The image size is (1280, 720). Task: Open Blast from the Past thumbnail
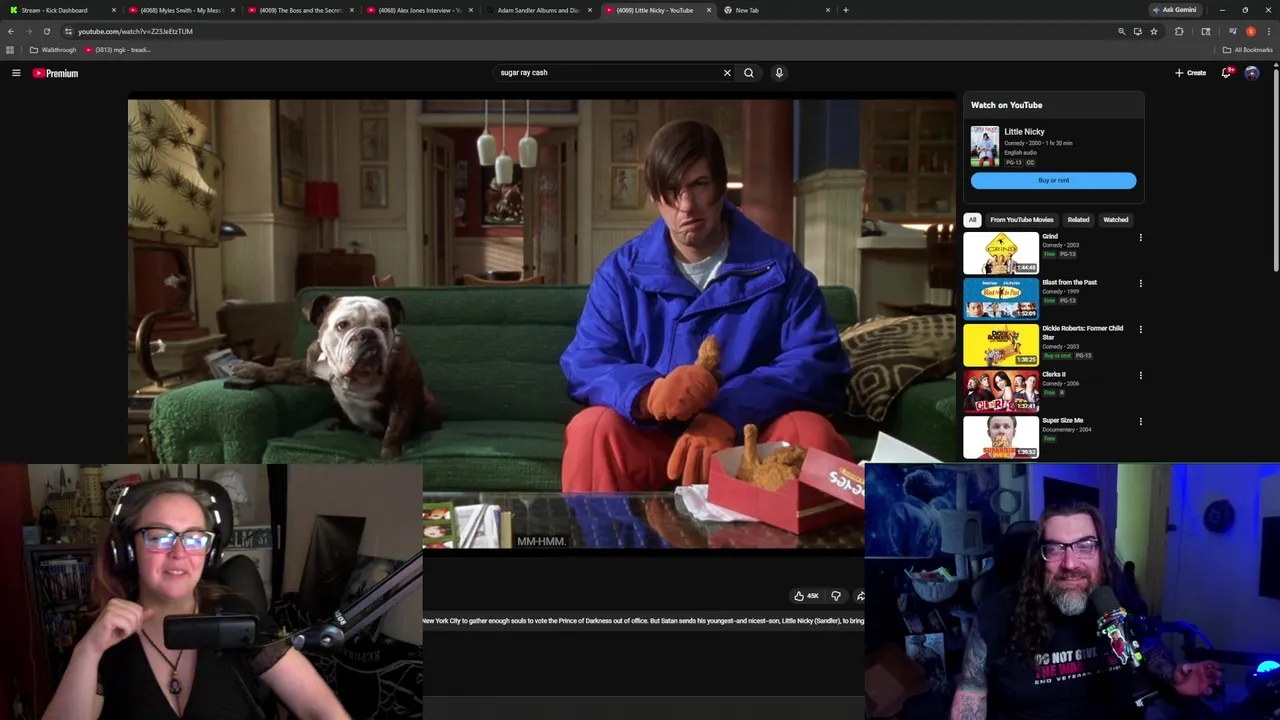click(x=1001, y=299)
